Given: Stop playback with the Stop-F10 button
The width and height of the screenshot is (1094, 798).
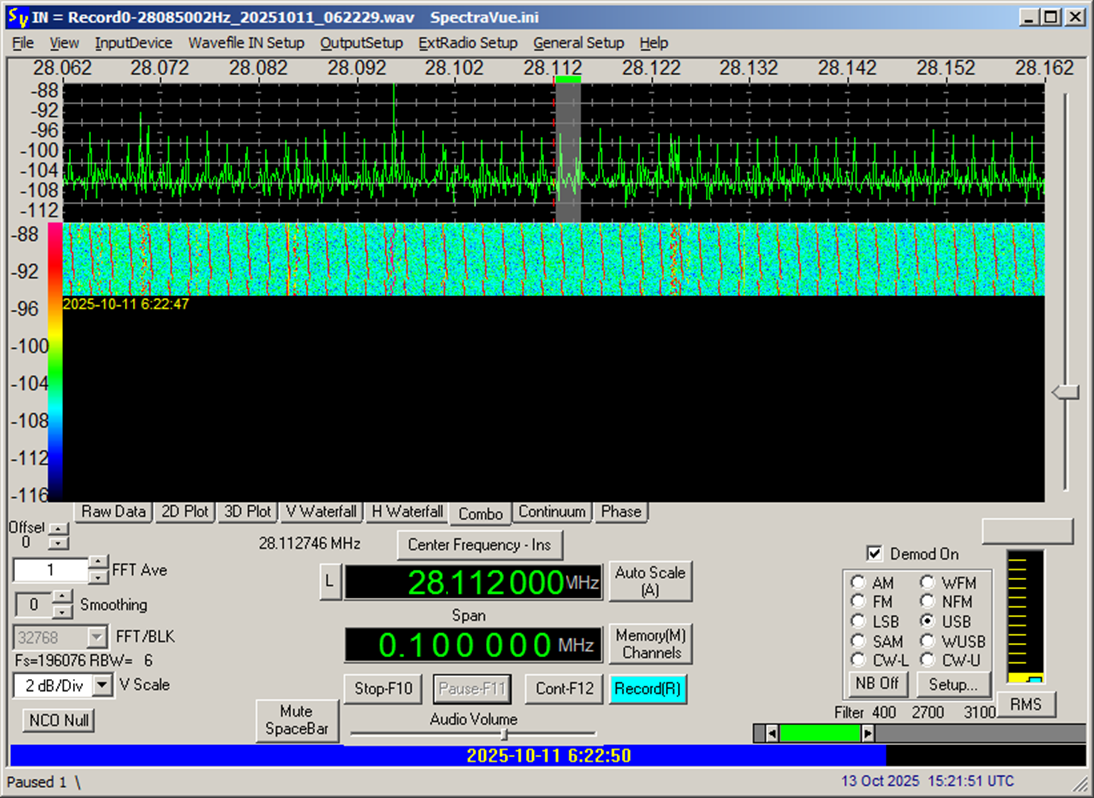Looking at the screenshot, I should click(382, 688).
